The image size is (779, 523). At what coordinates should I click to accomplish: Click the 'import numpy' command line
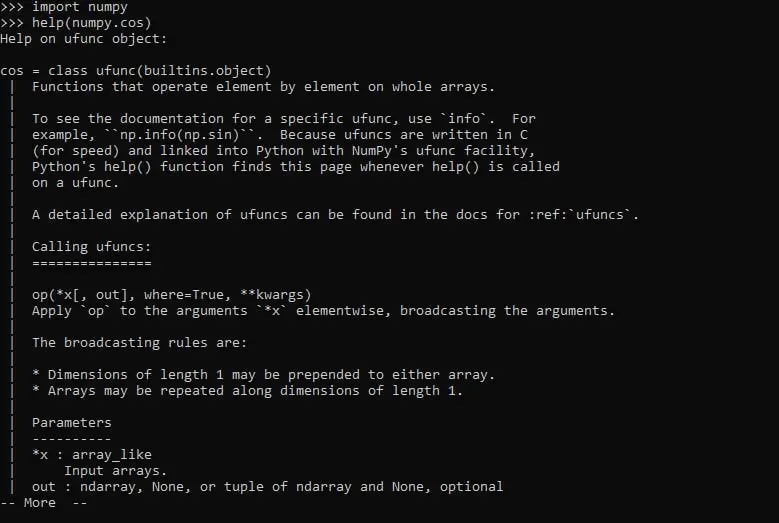[x=64, y=7]
